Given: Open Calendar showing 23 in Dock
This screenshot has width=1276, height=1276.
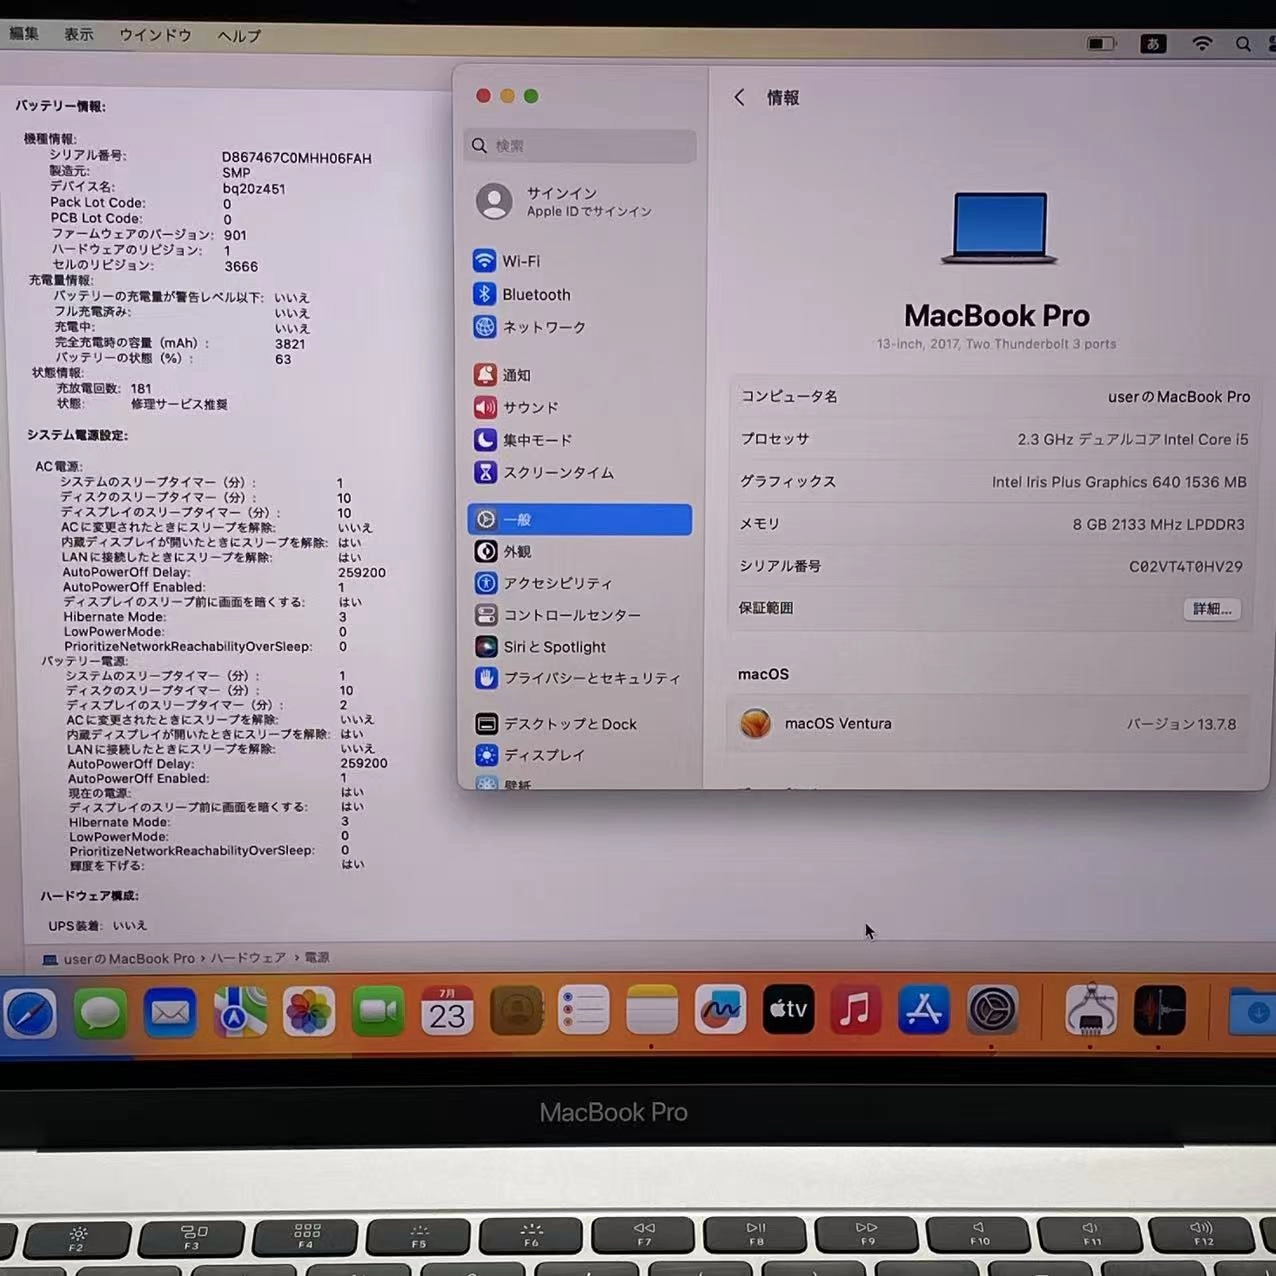Looking at the screenshot, I should point(447,1011).
